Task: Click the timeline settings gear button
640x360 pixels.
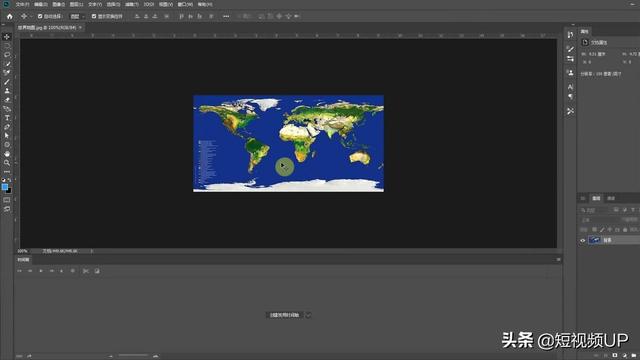Action: point(73,271)
